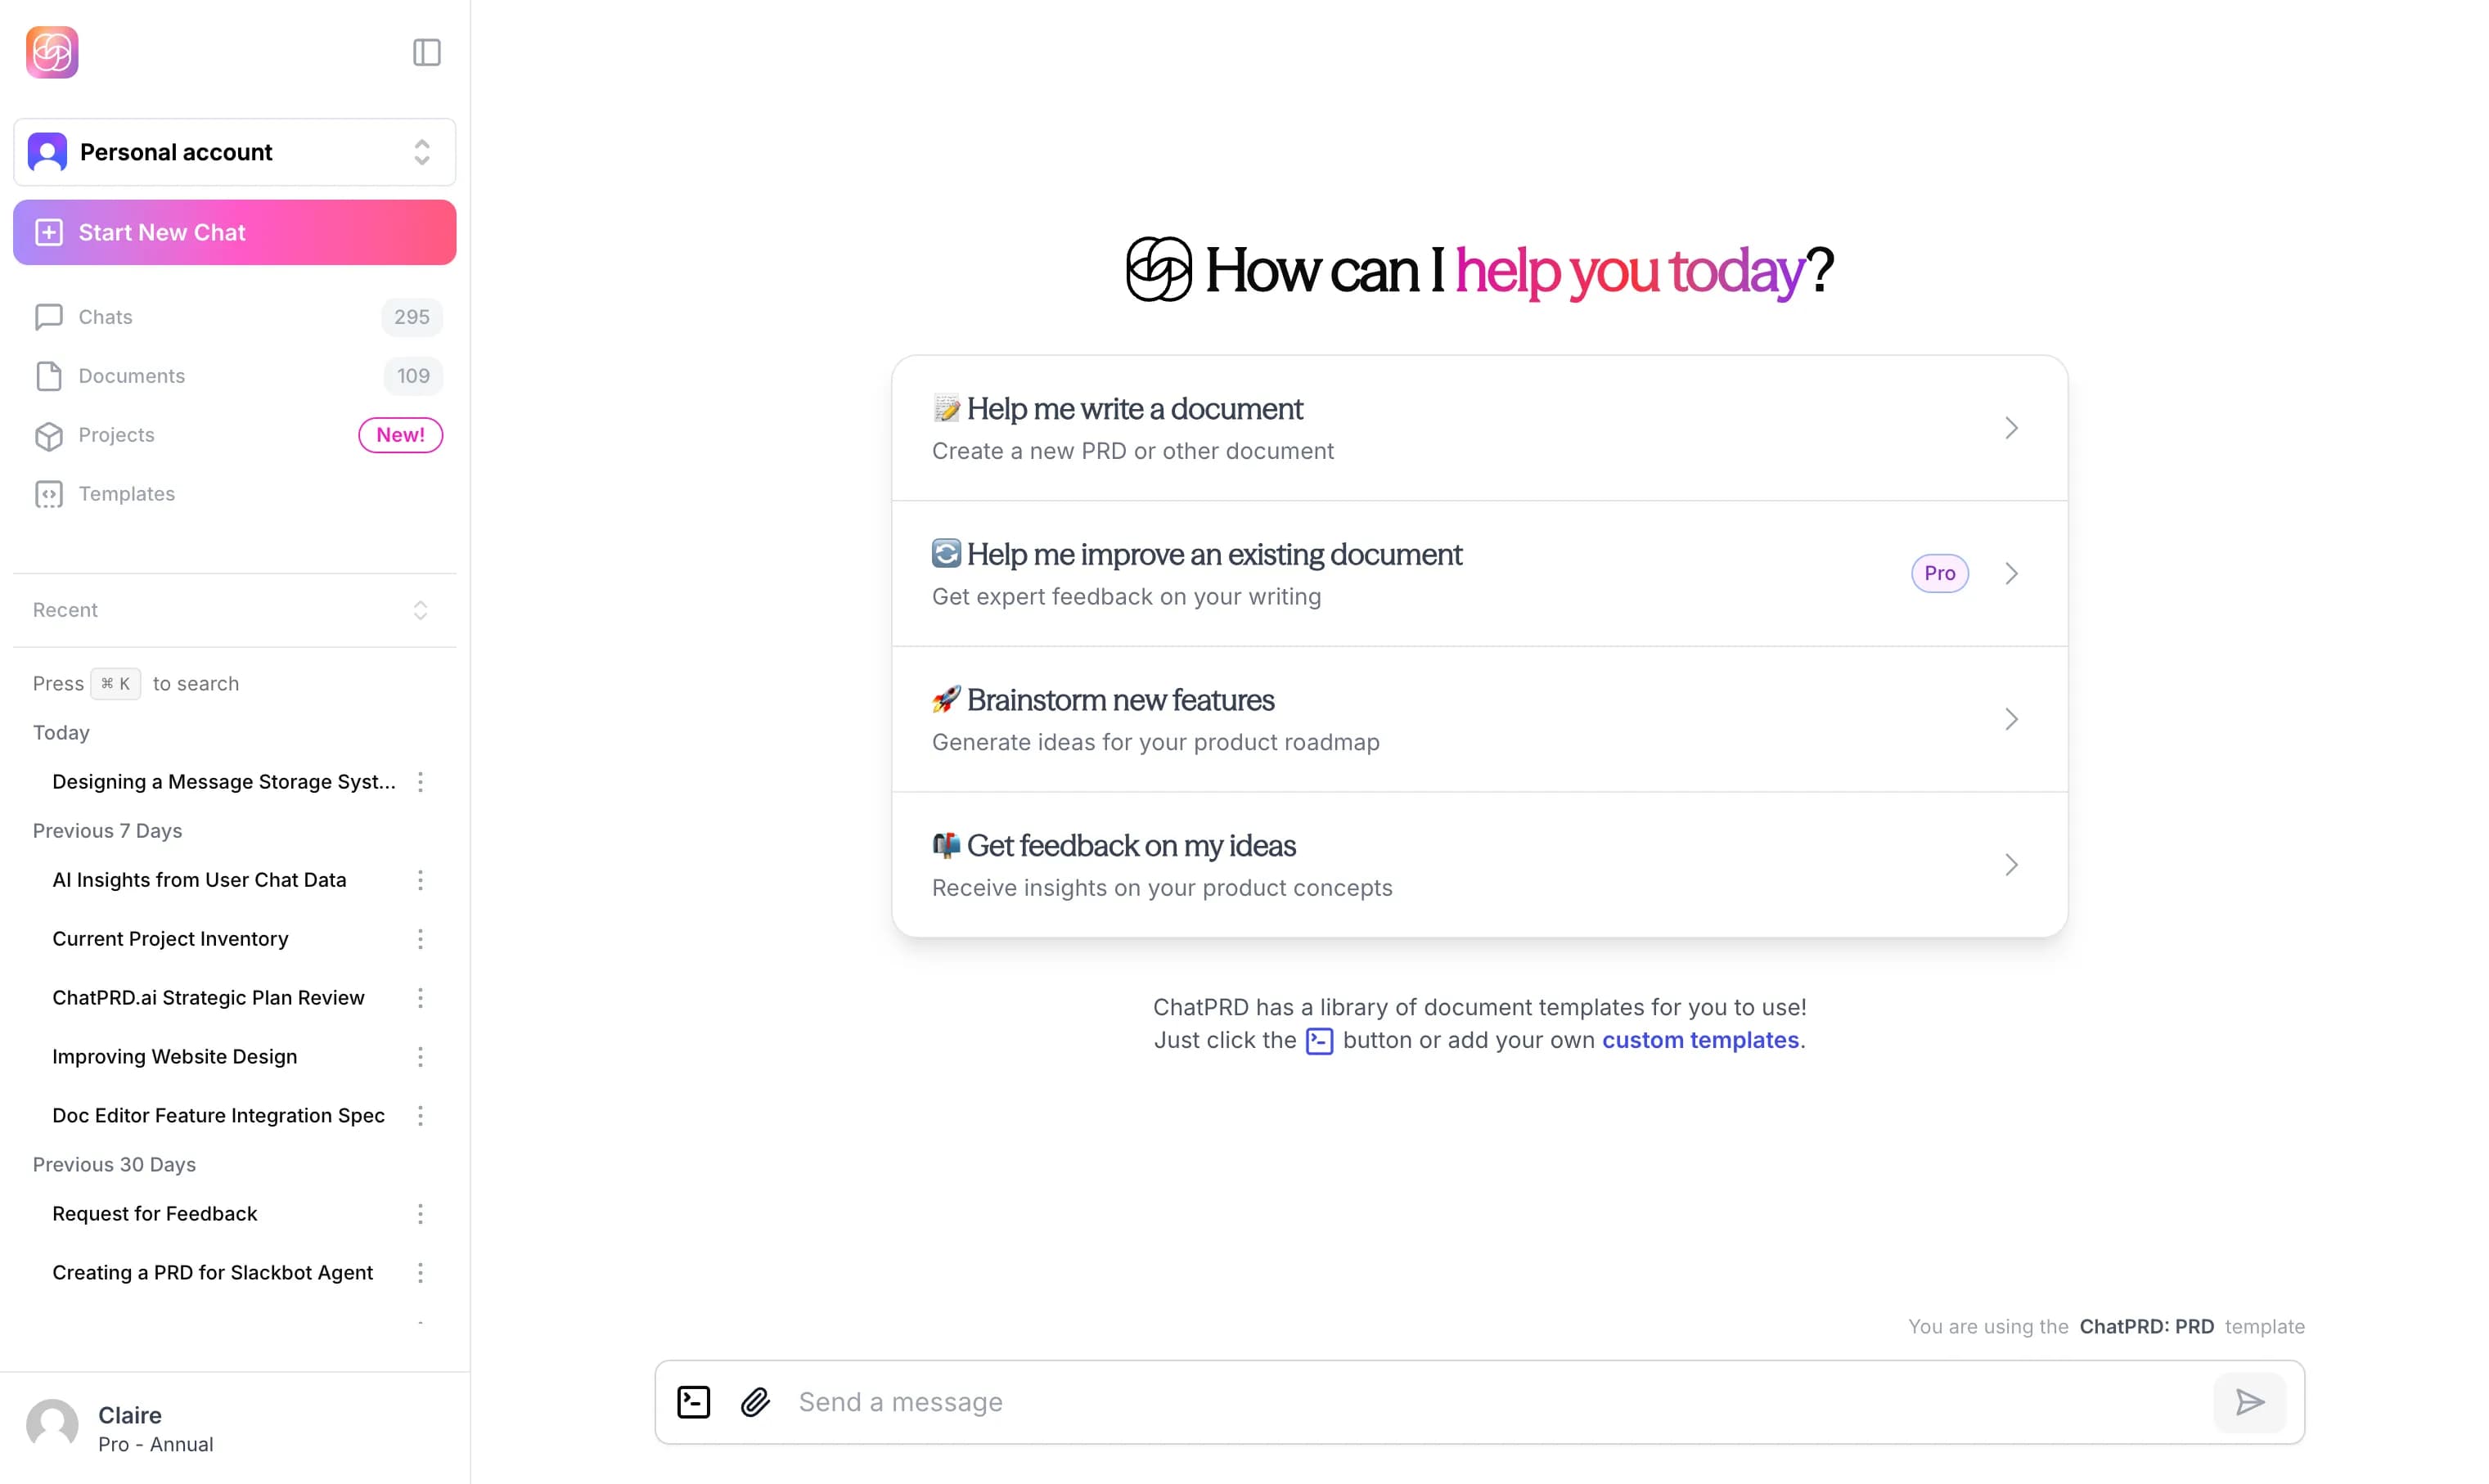The height and width of the screenshot is (1484, 2489).
Task: Open the Personal account switcher
Action: click(234, 152)
